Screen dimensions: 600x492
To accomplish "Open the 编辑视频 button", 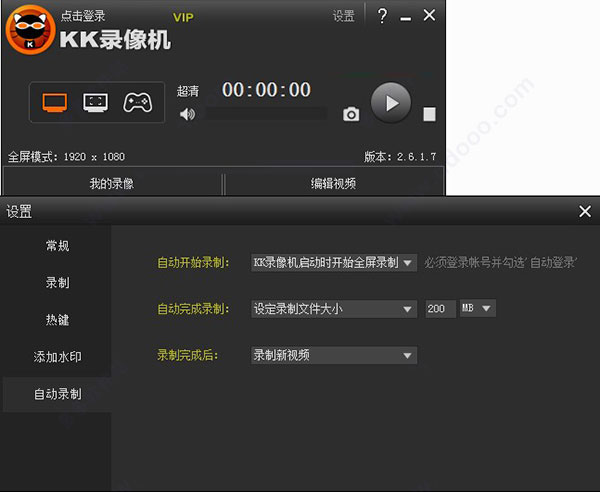I will [334, 184].
